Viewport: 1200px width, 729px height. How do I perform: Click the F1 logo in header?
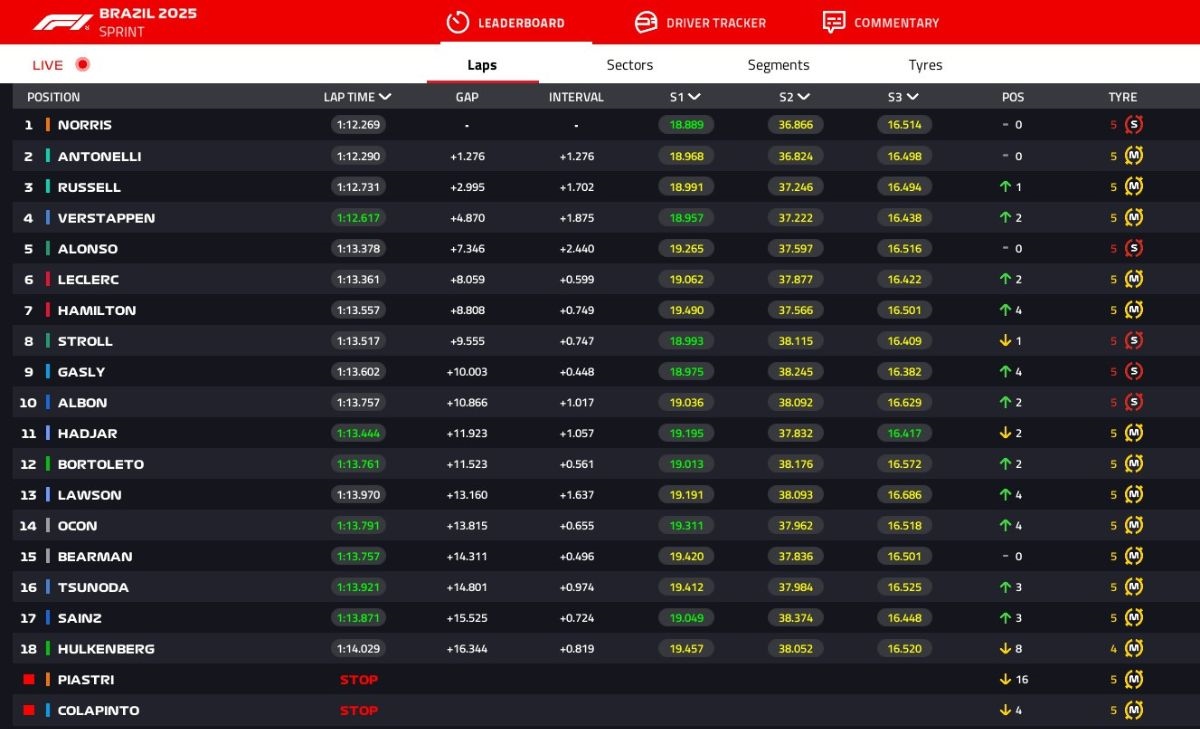coord(62,22)
